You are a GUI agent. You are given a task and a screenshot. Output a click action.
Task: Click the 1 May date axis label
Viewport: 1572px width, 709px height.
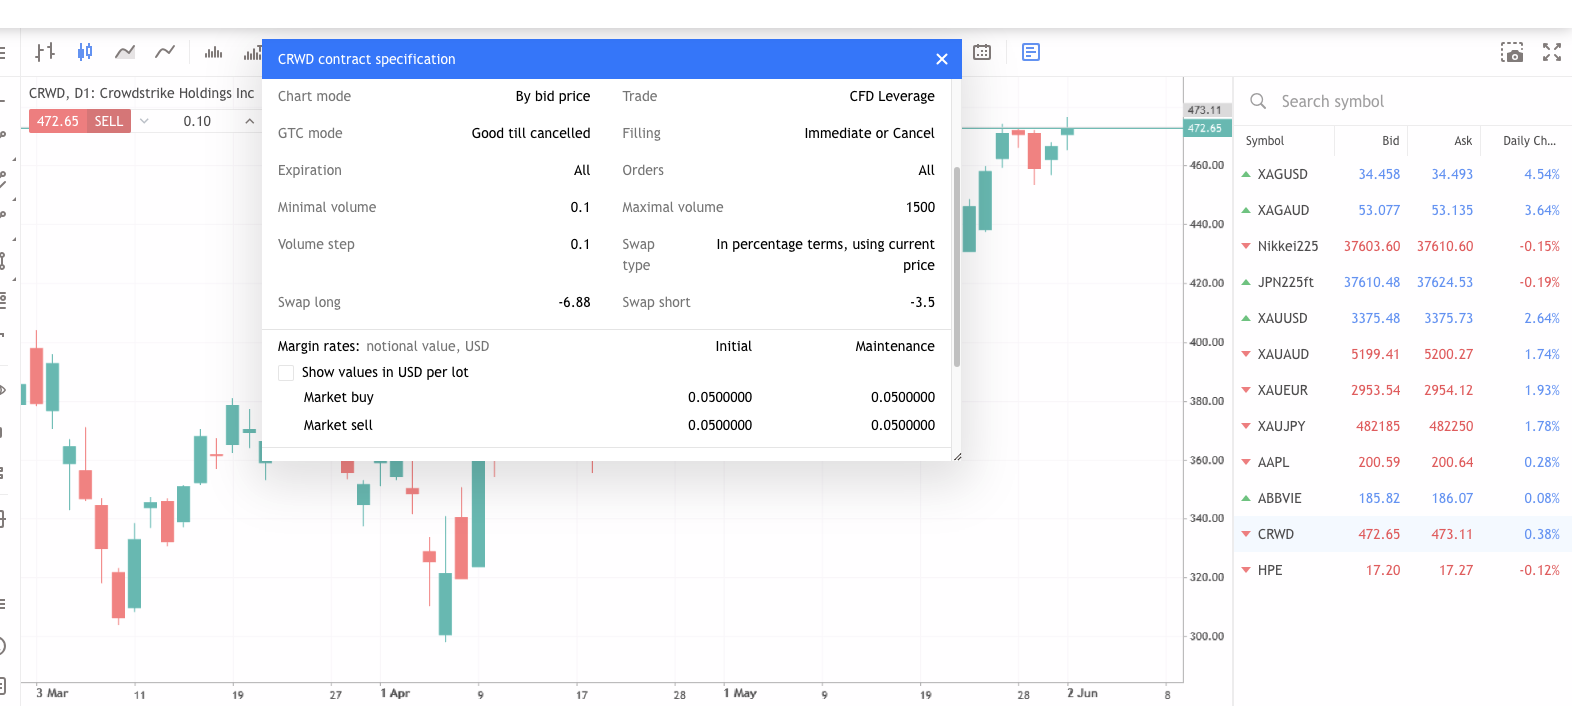[x=740, y=693]
